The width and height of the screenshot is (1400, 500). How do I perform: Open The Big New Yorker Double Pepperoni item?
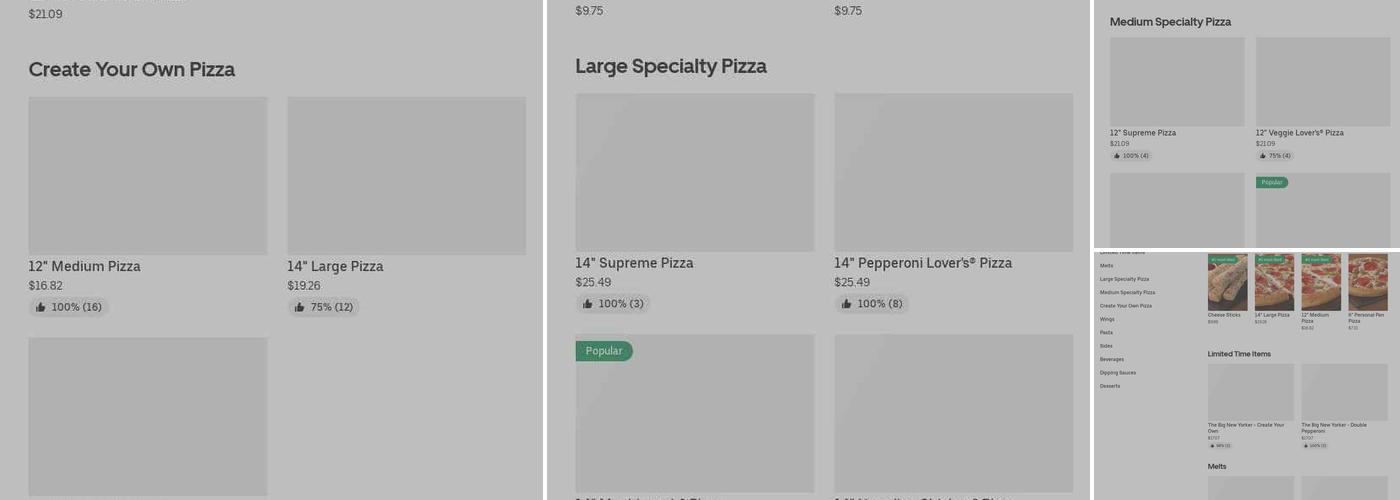point(1344,392)
